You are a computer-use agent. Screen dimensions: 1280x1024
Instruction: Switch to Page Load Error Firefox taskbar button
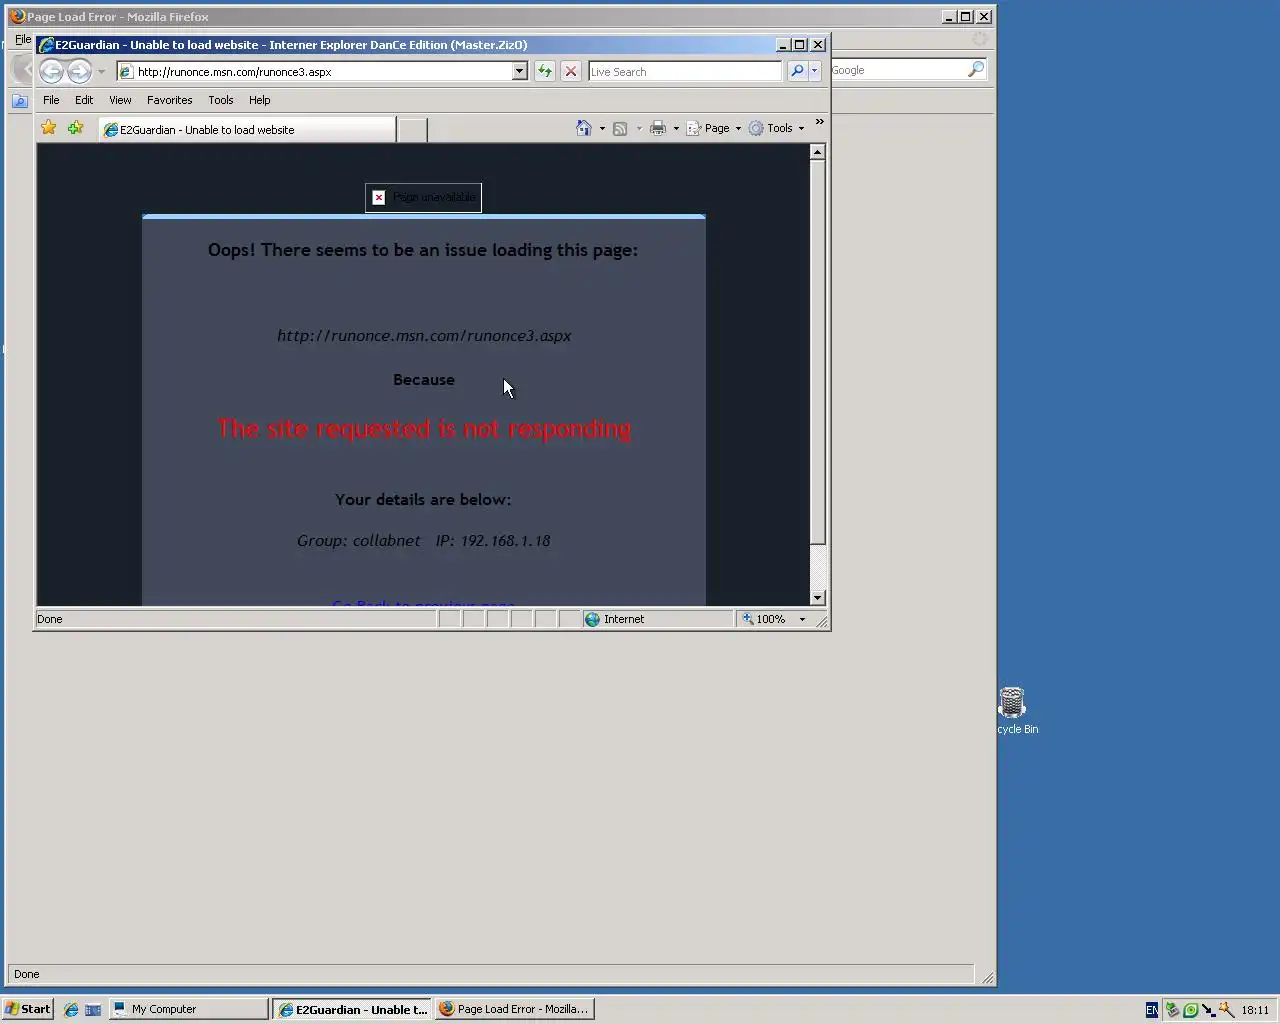click(514, 1009)
